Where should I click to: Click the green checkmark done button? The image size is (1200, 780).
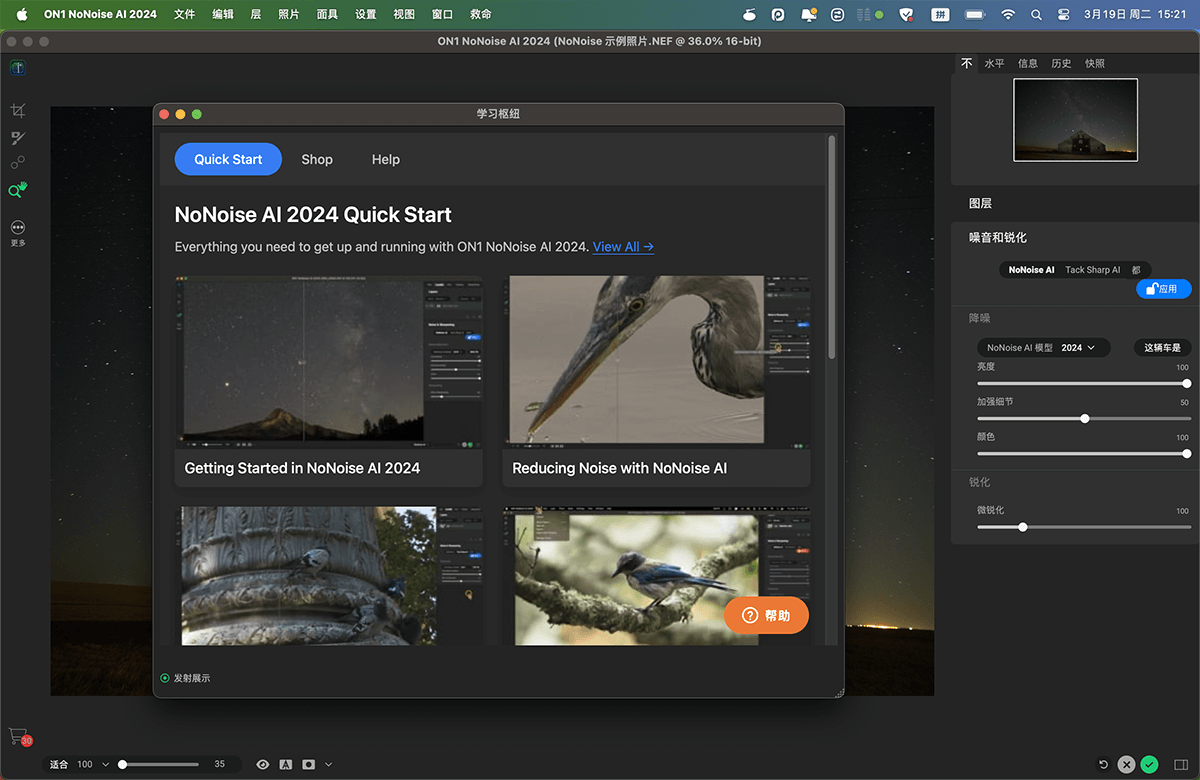pyautogui.click(x=1150, y=764)
